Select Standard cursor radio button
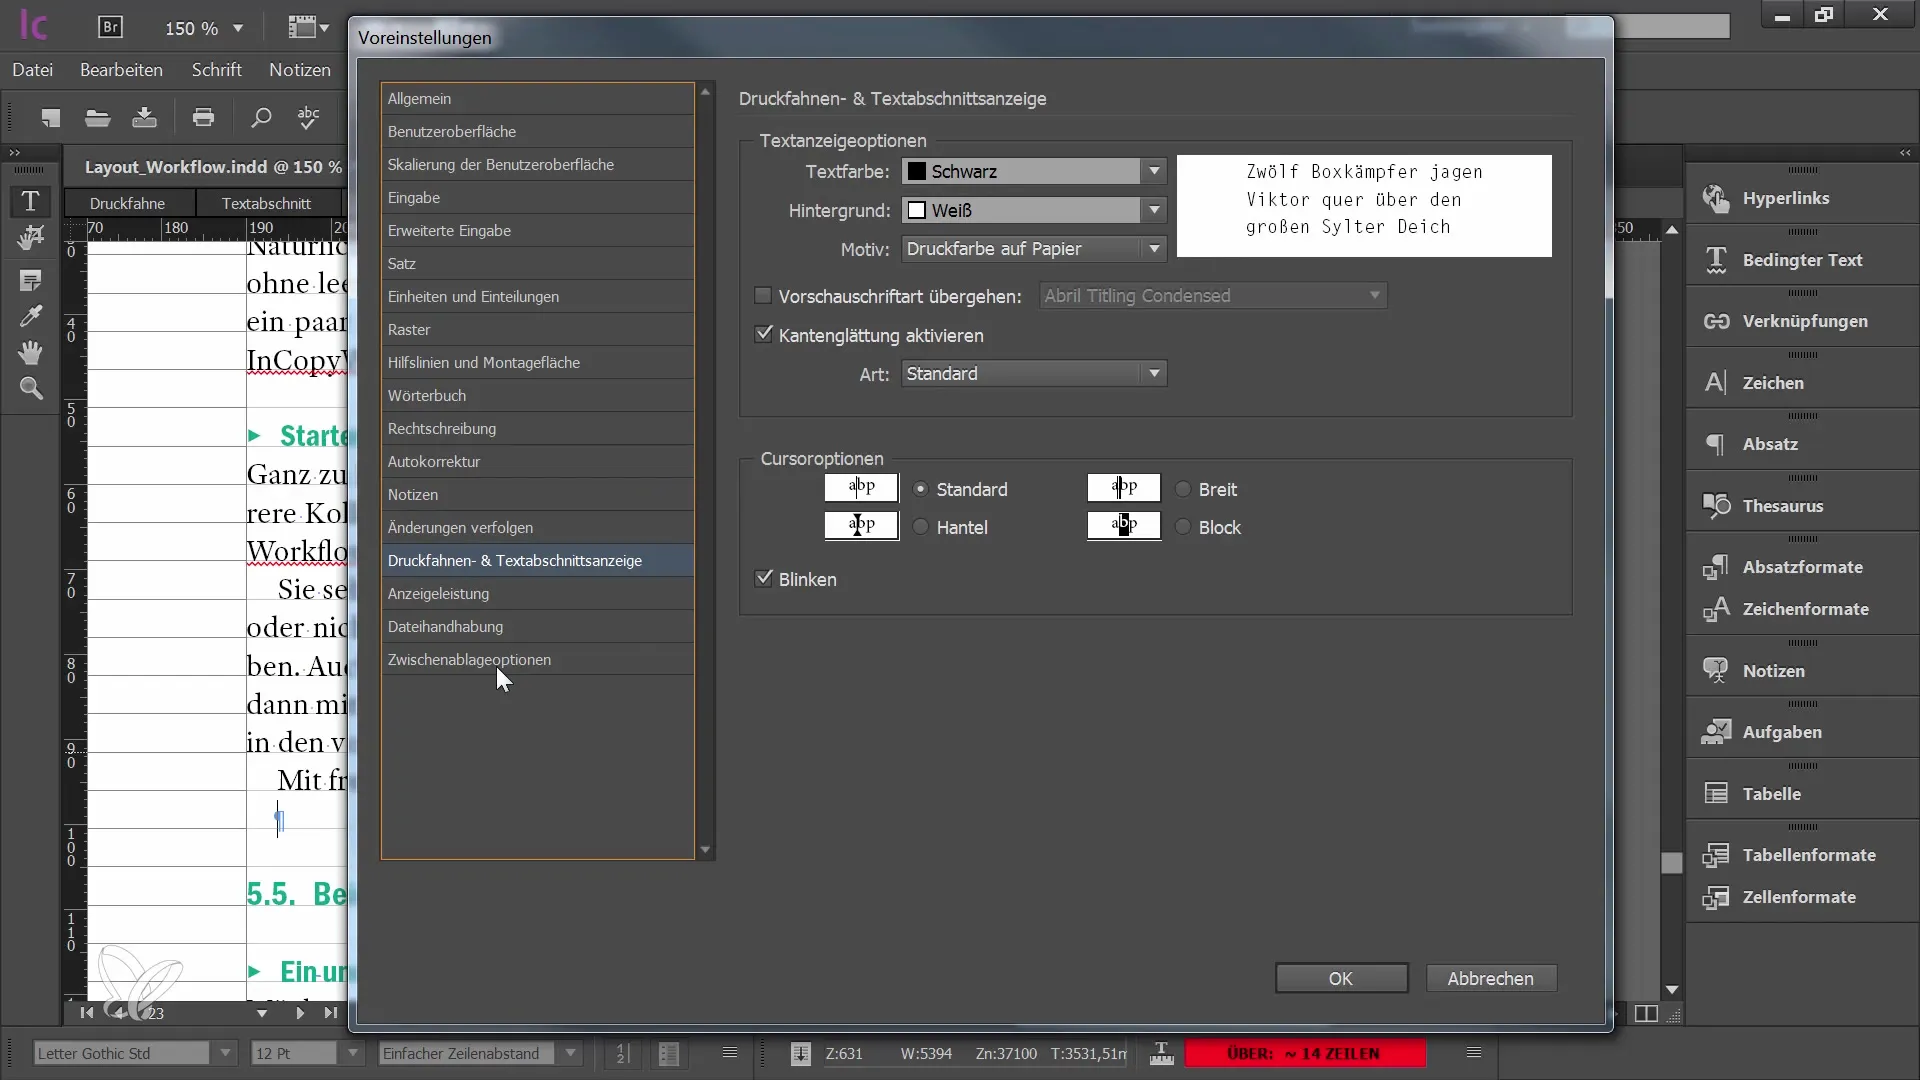The image size is (1920, 1080). pyautogui.click(x=920, y=488)
